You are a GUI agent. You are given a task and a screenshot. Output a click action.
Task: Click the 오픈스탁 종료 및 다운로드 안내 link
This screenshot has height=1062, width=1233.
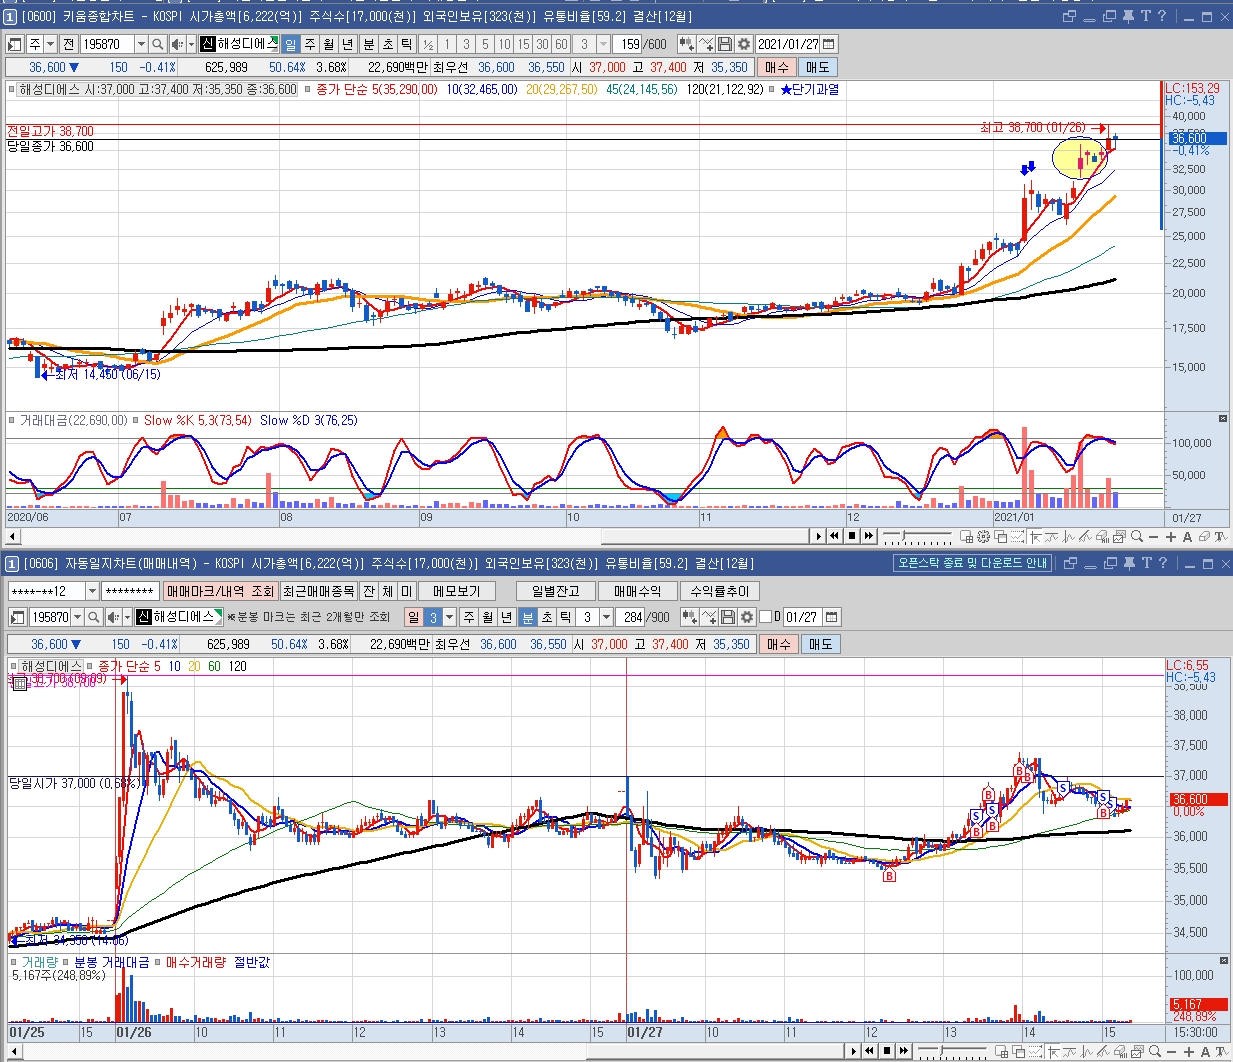[x=972, y=563]
